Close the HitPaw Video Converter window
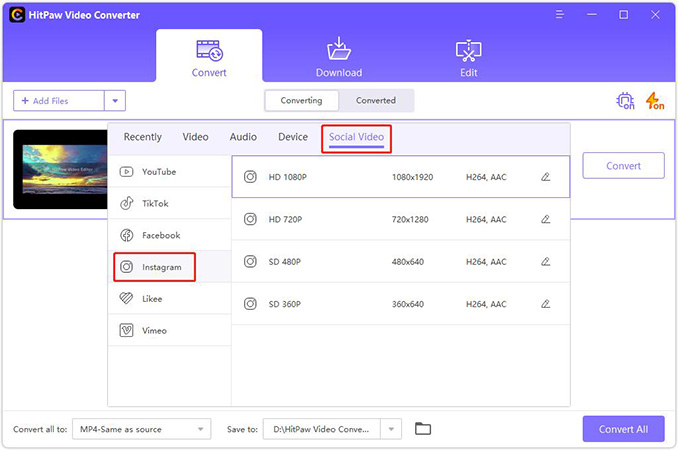Viewport: 678px width, 450px height. 655,15
